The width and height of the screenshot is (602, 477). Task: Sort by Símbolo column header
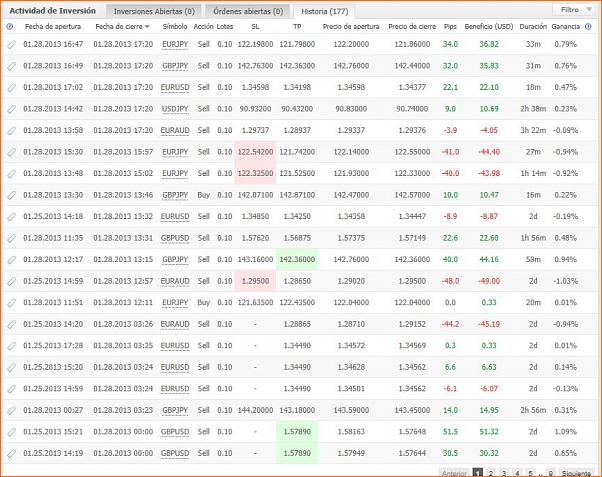point(175,26)
